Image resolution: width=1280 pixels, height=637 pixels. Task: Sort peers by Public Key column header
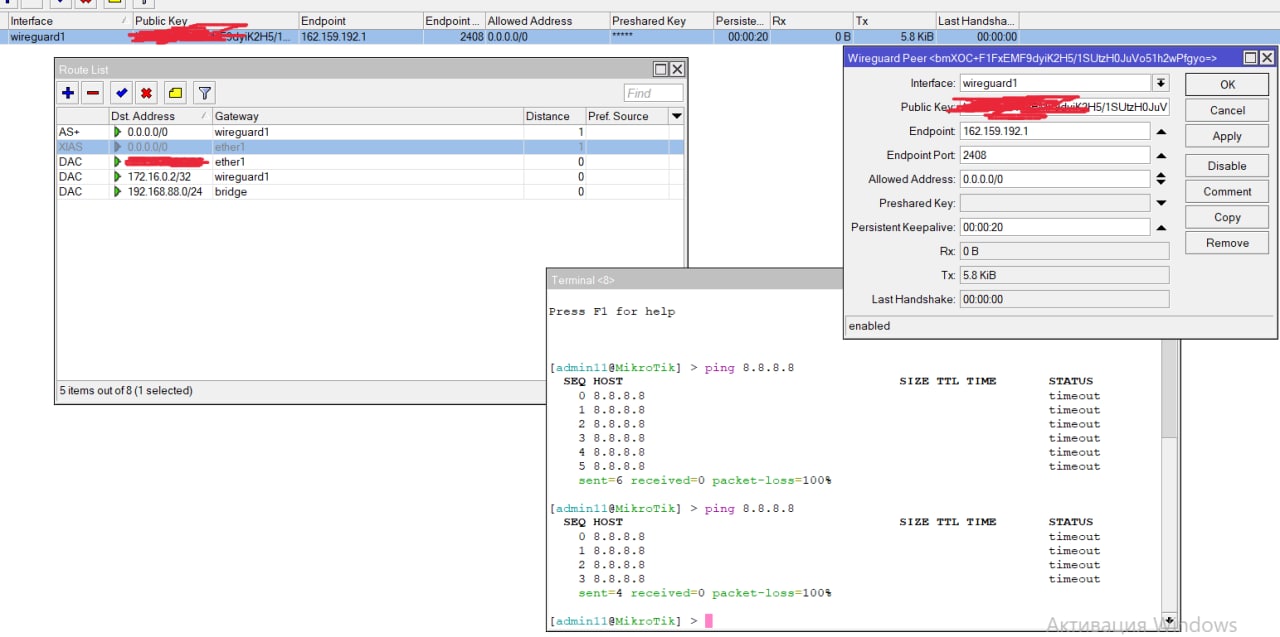[x=215, y=21]
